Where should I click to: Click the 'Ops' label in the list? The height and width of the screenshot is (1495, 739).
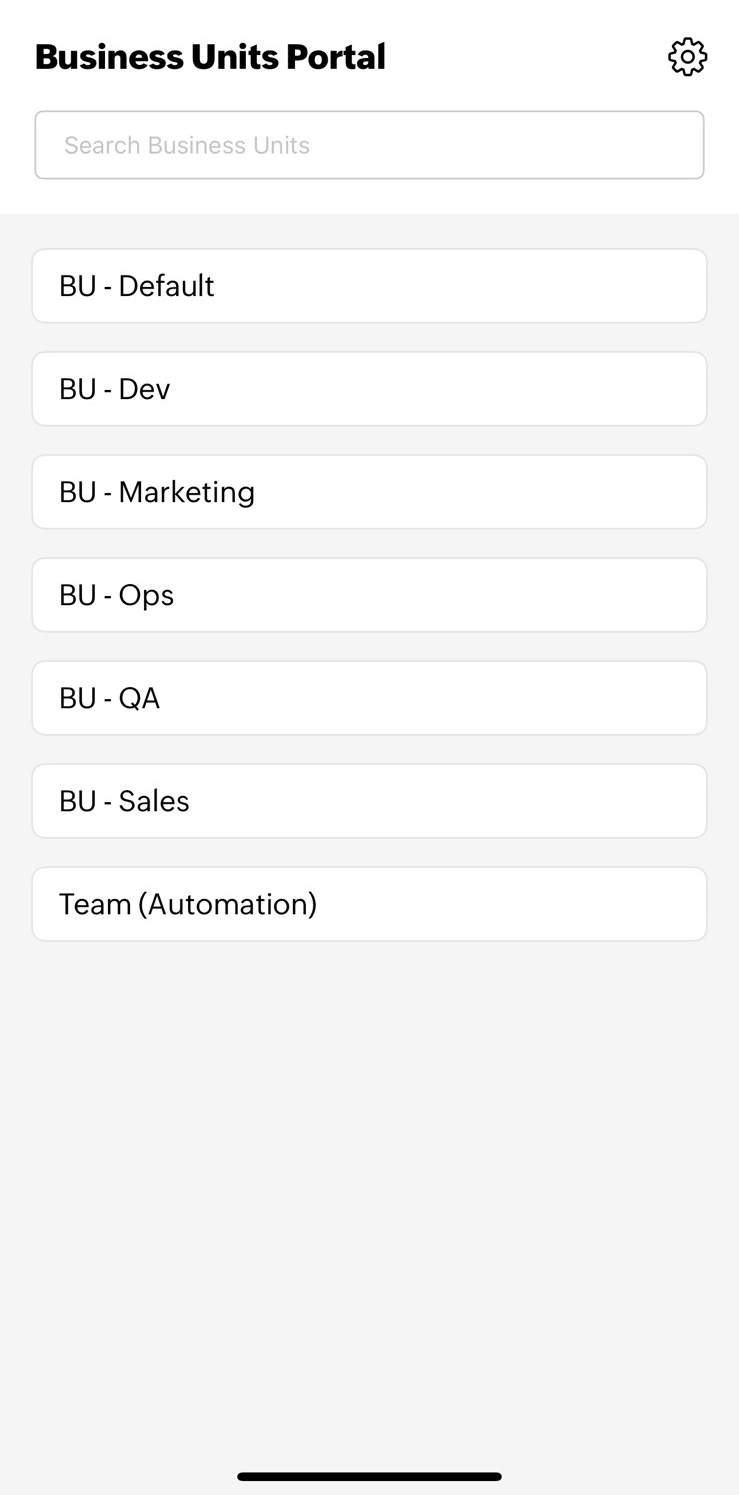click(146, 595)
